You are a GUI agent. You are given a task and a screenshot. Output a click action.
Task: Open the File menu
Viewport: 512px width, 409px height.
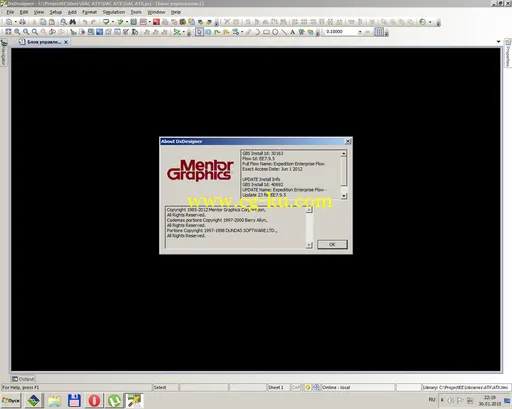pos(10,12)
